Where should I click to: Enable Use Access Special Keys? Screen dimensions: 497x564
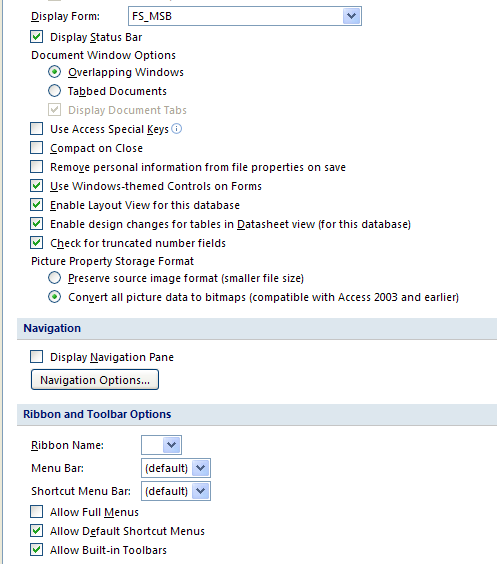[x=37, y=129]
